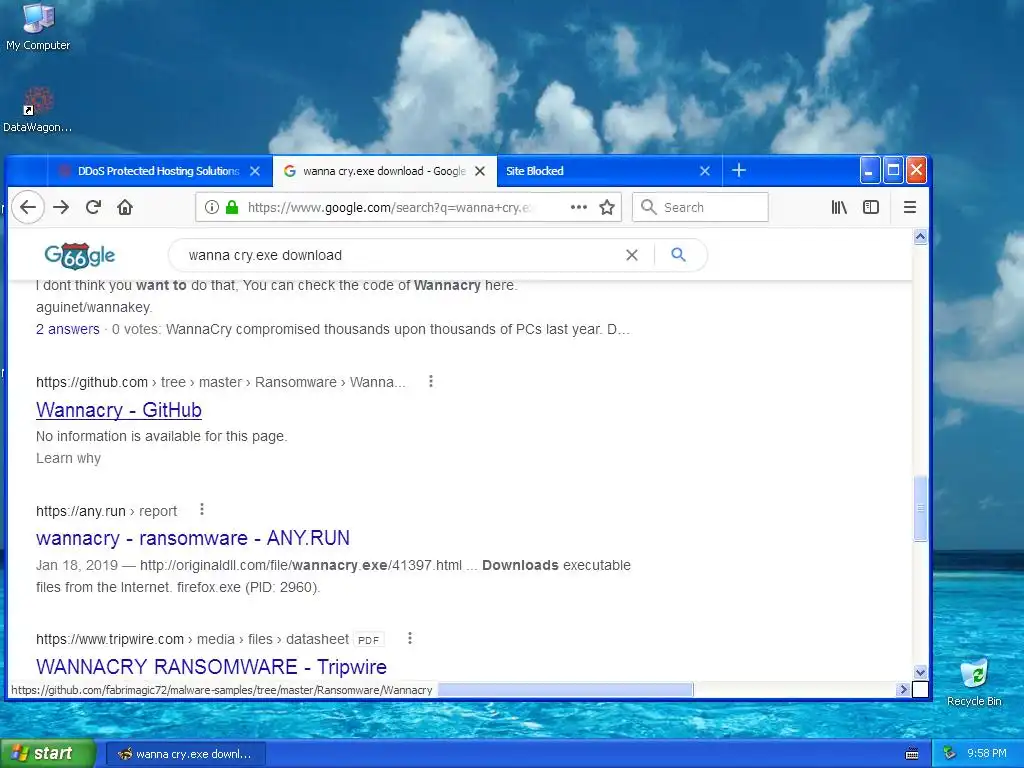The width and height of the screenshot is (1024, 768).
Task: Click the page scrollbar down arrow
Action: click(920, 672)
